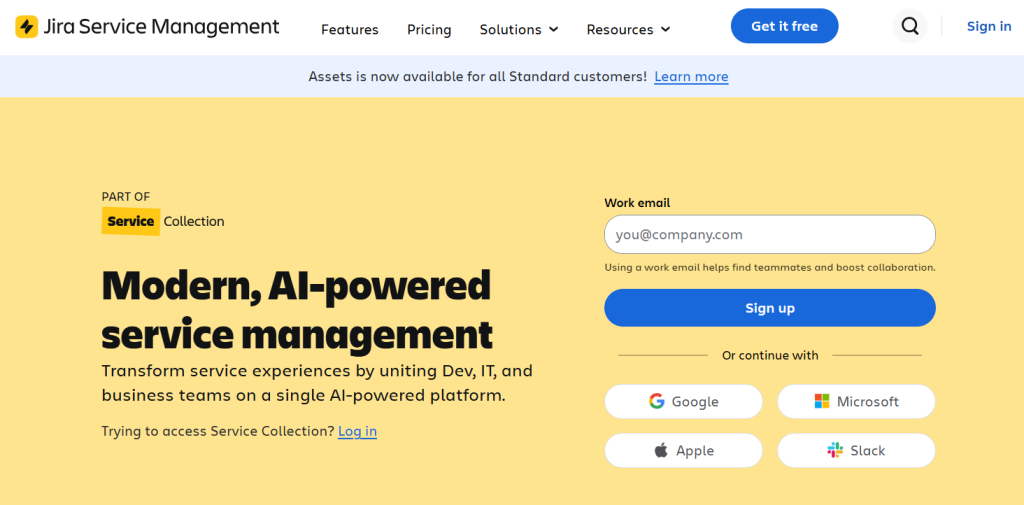Click the "Modern, AI-powered service management" headline

coord(297,309)
